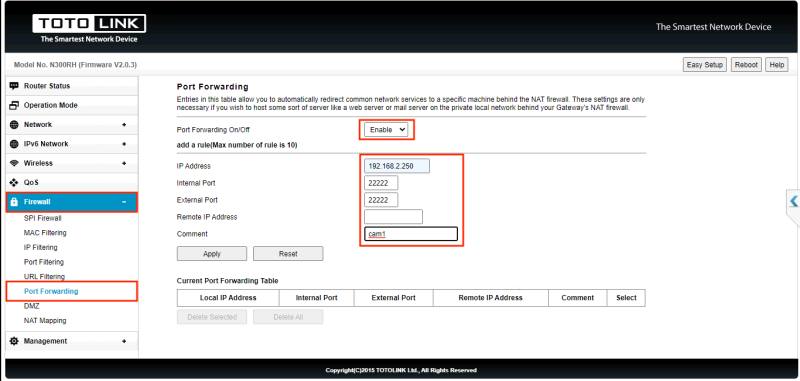Click the Wireless wifi icon

14,163
